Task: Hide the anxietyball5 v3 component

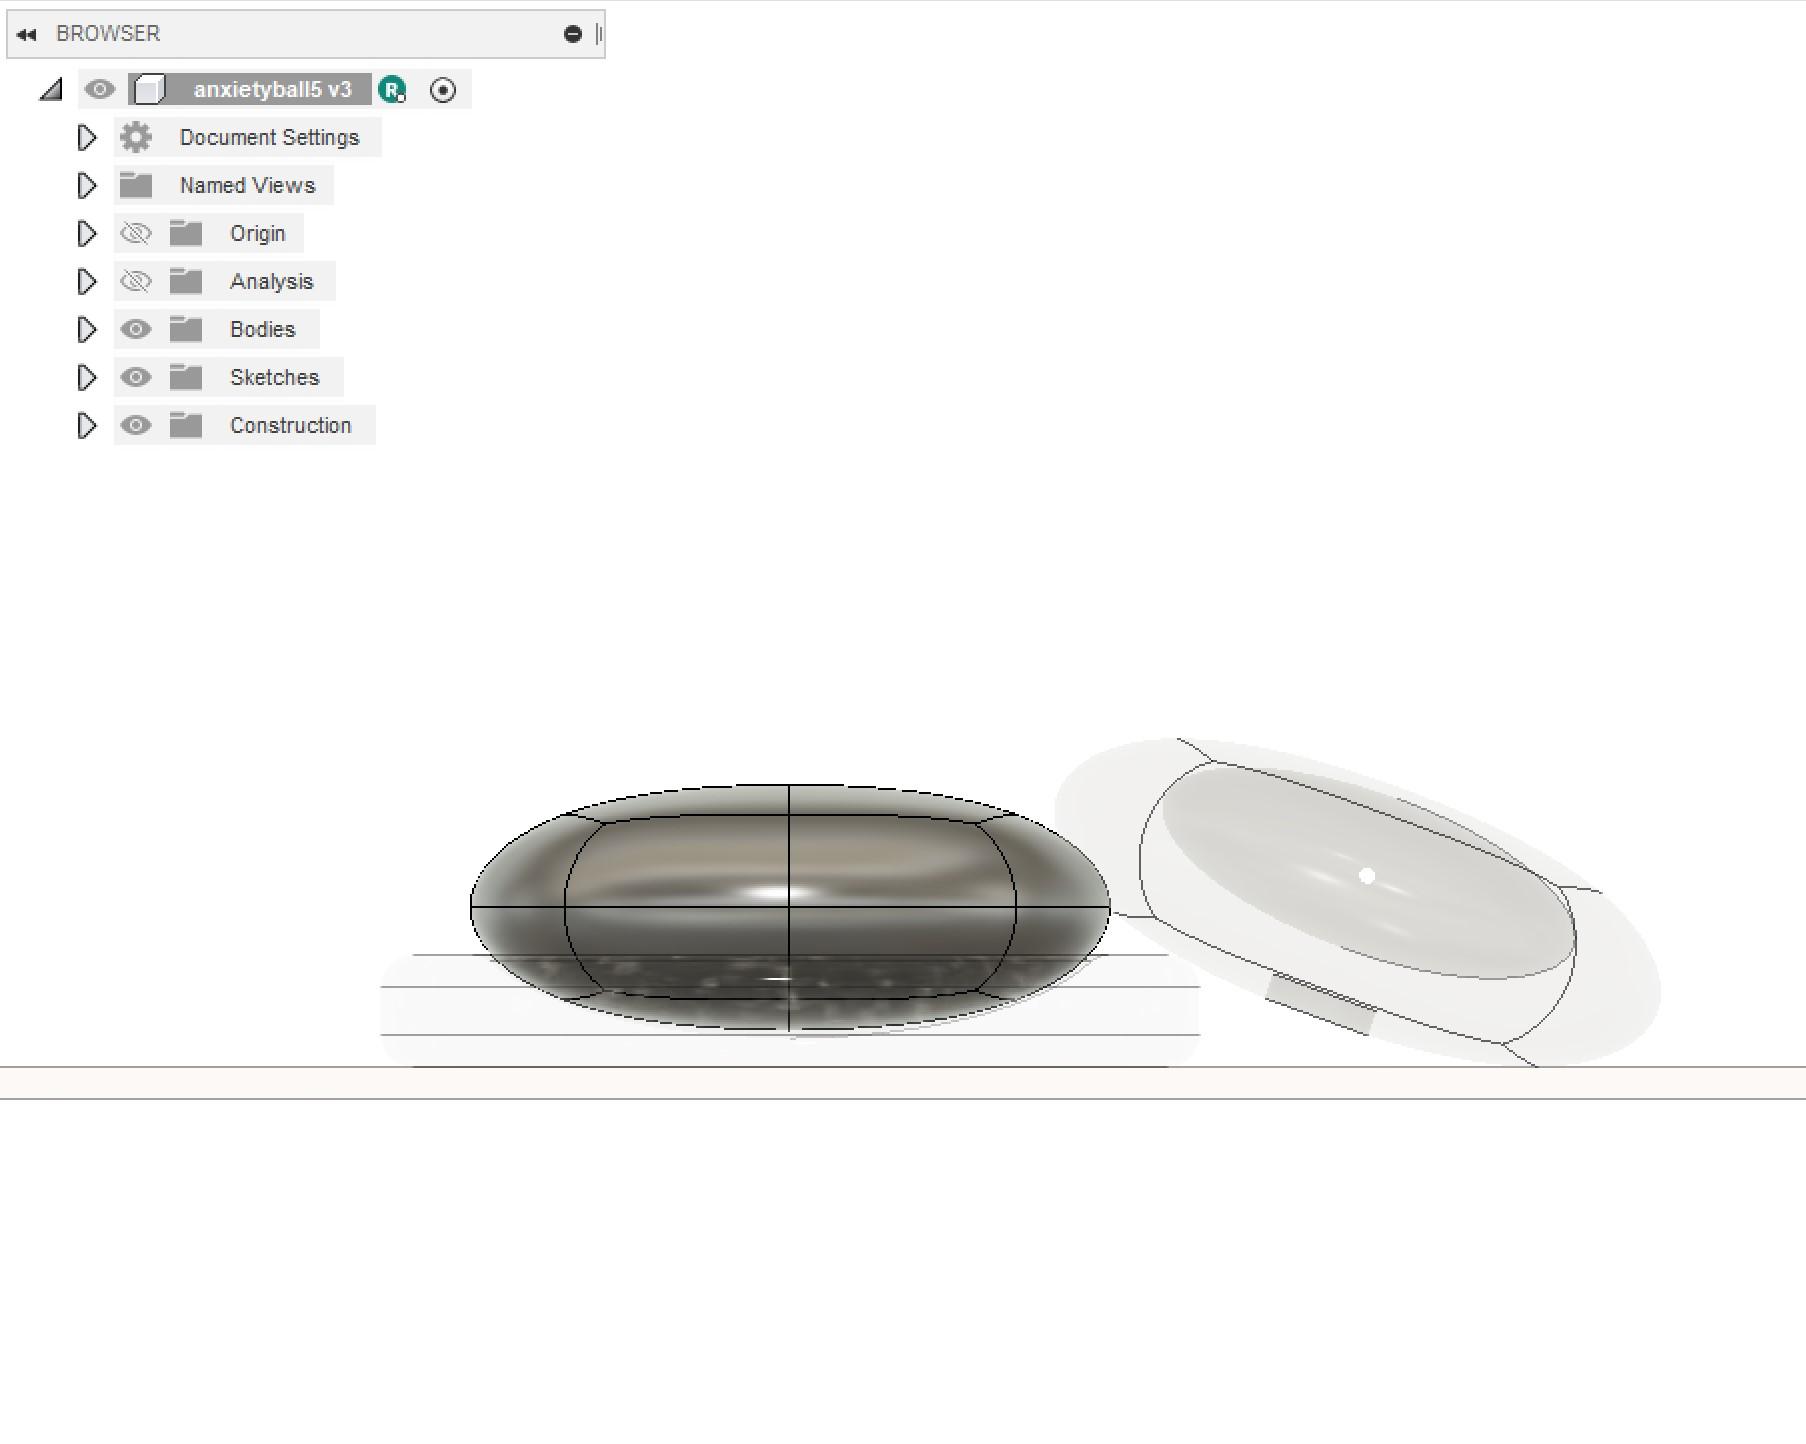Action: pos(99,89)
